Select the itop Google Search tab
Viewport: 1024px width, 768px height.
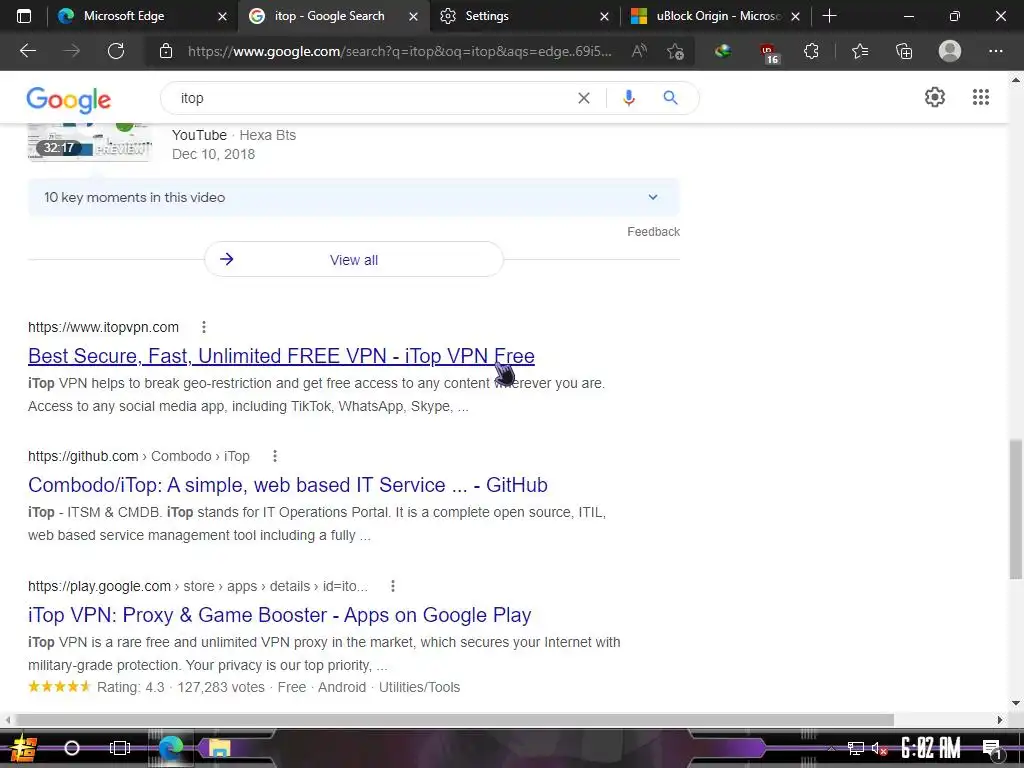point(329,16)
